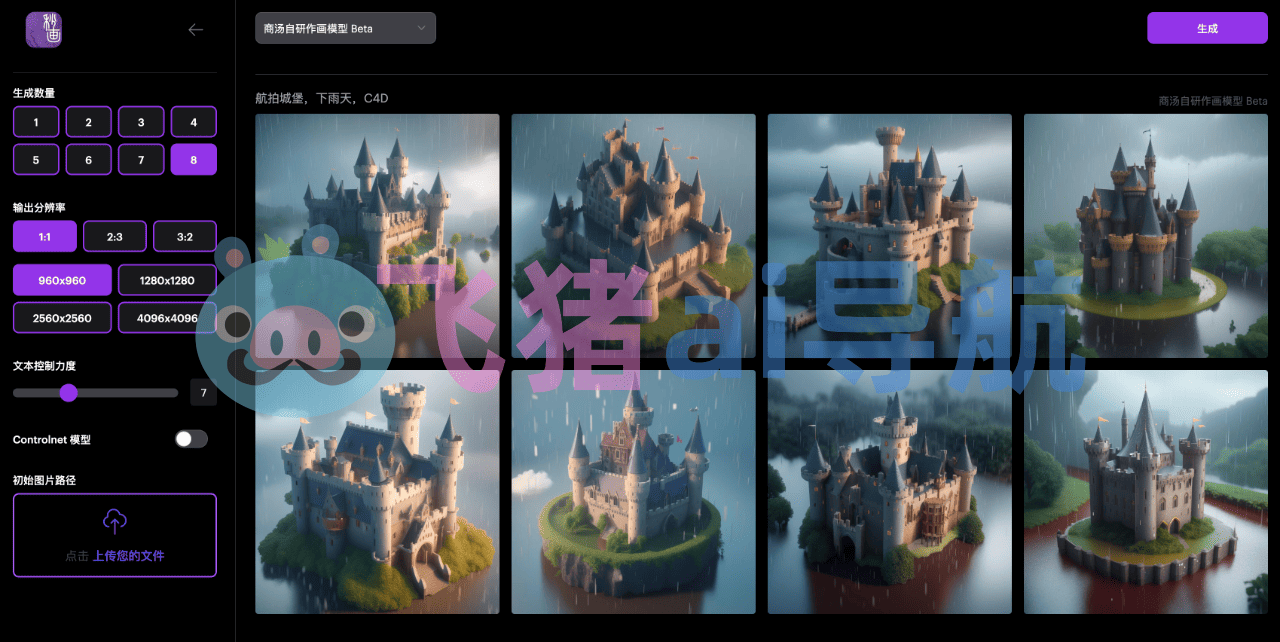Click the 输出分辨率 section label

39,207
